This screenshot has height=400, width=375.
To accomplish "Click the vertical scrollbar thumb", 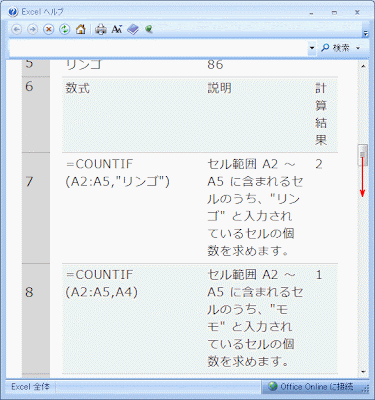I will [x=363, y=155].
